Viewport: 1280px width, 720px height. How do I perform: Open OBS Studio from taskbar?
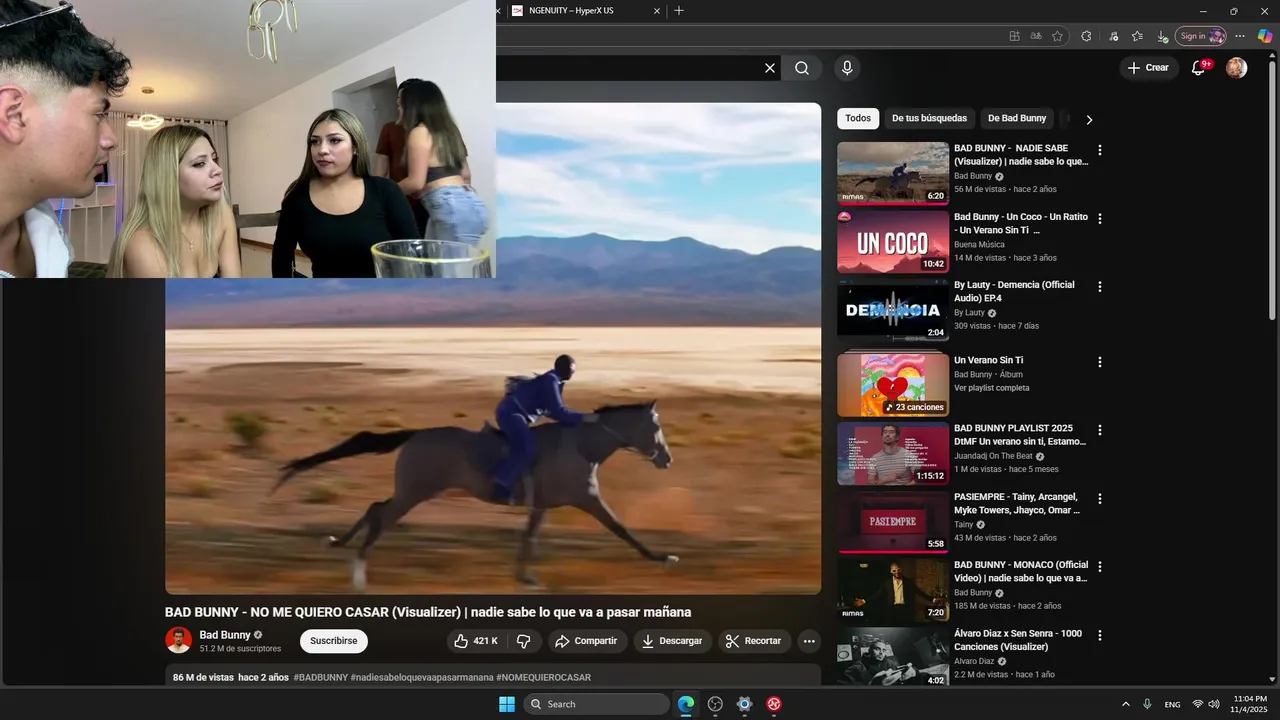(x=715, y=704)
